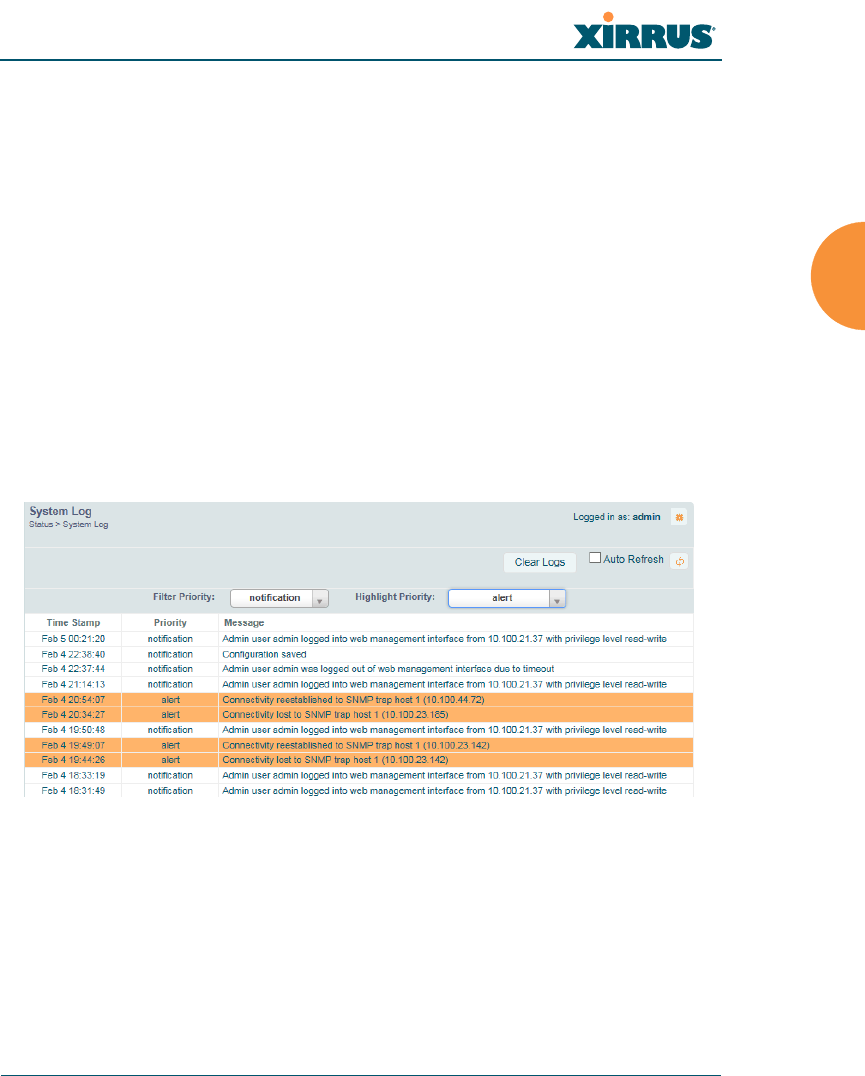The width and height of the screenshot is (865, 1076).
Task: Click the Connectivity lost message for 10.100.23.142
Action: point(335,760)
